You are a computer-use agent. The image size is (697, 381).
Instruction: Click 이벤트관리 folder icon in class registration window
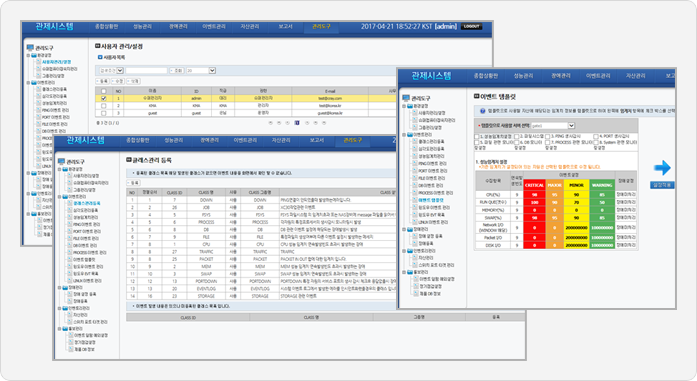point(65,197)
